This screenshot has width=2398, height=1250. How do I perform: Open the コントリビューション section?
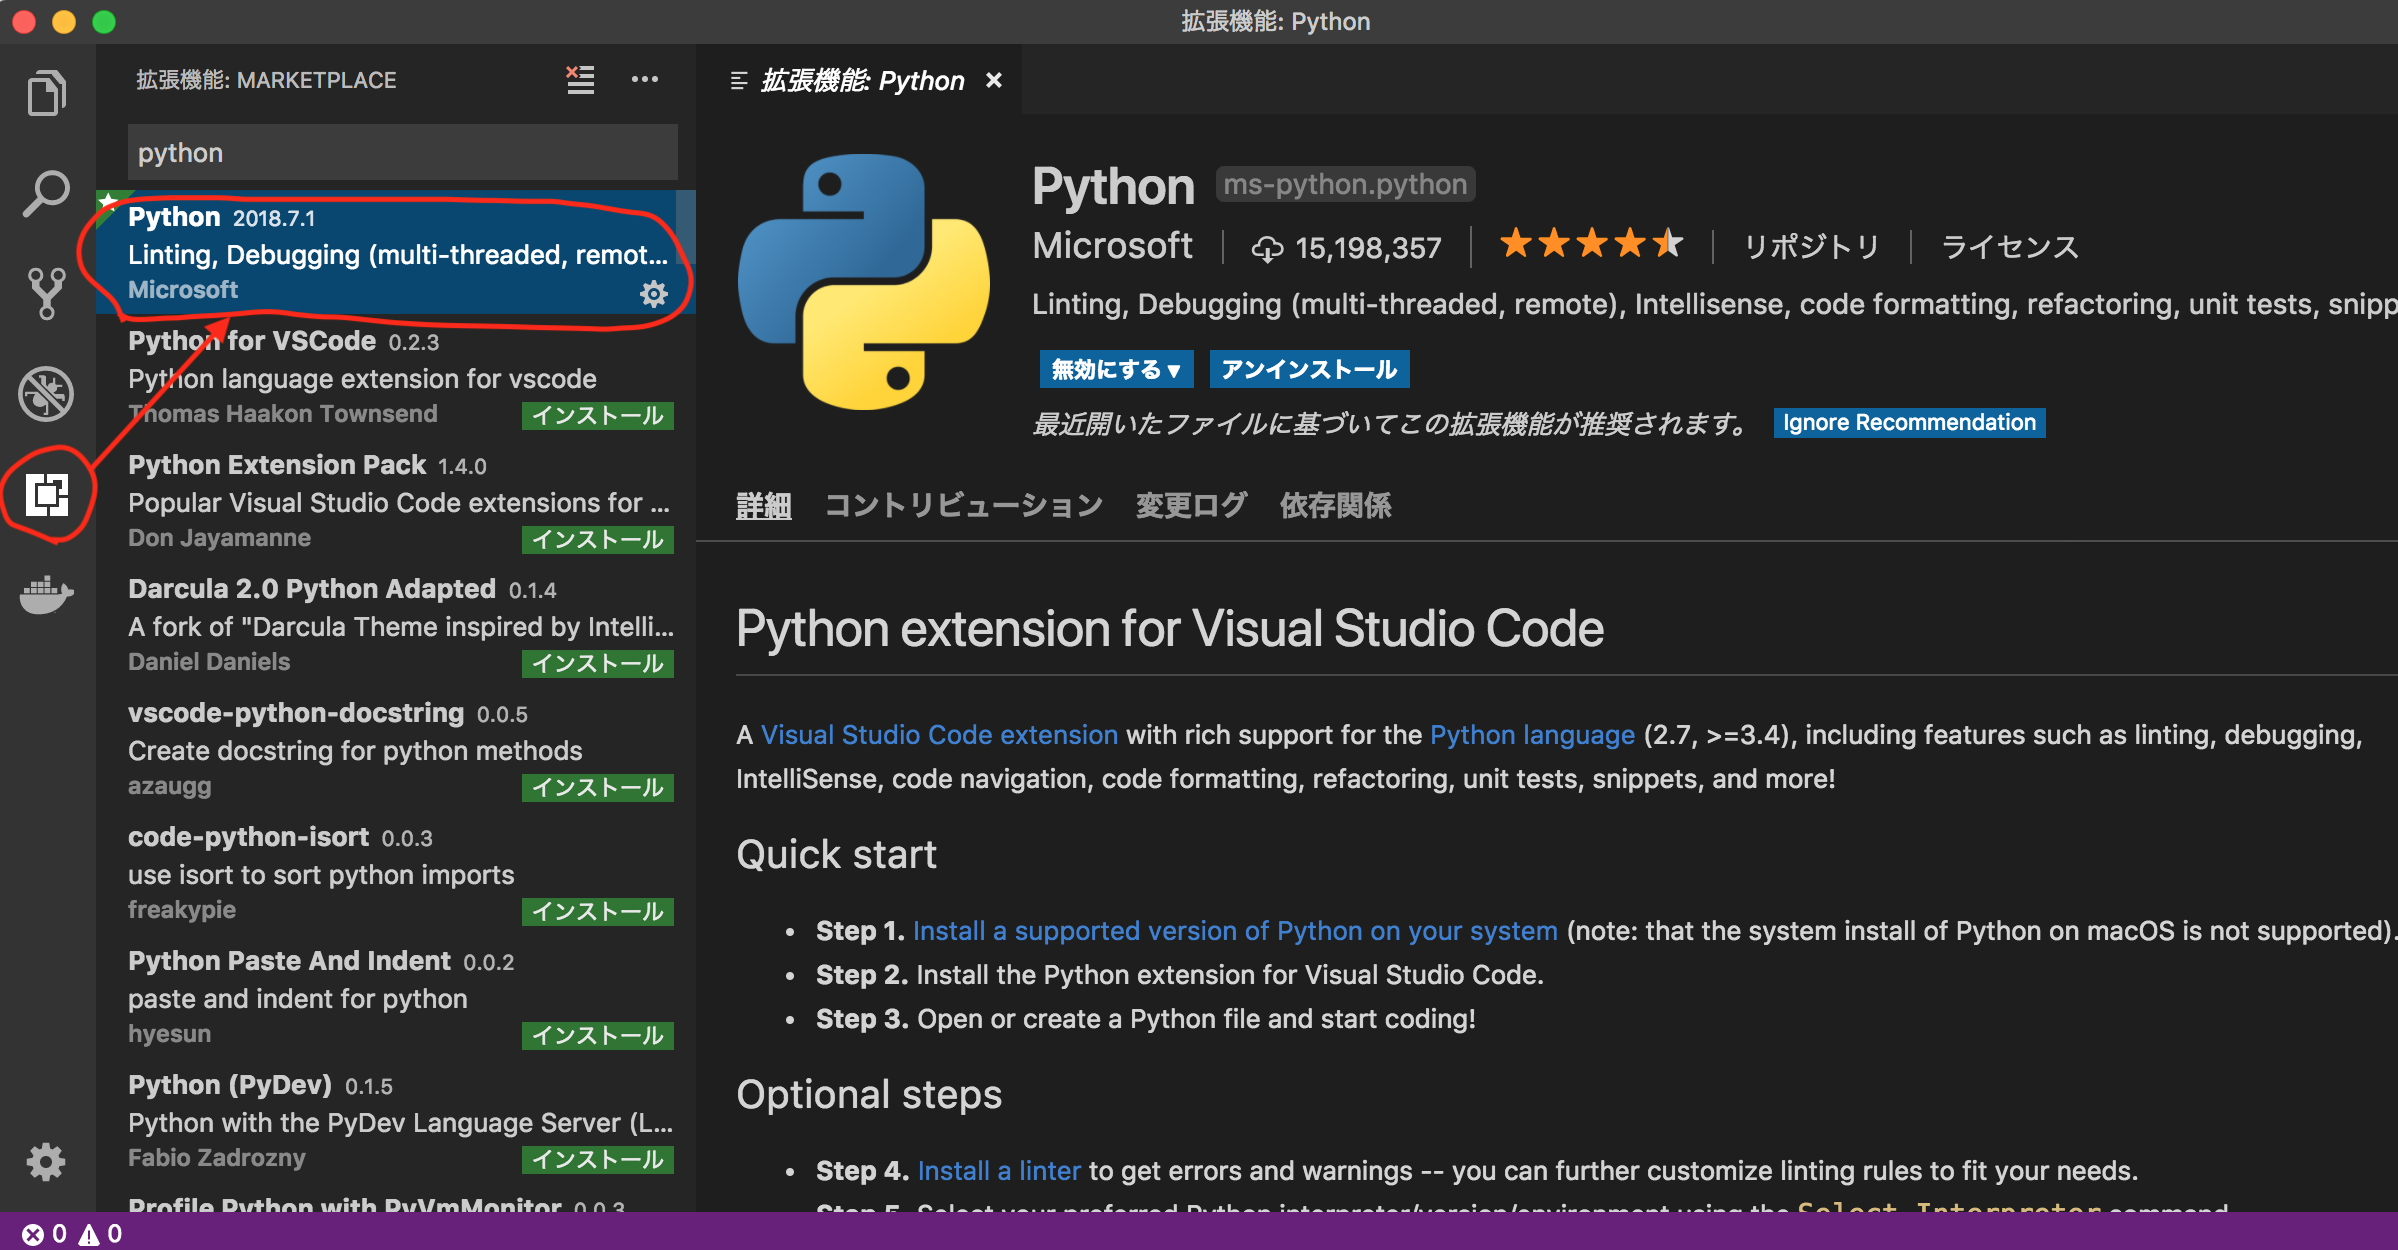click(x=963, y=505)
